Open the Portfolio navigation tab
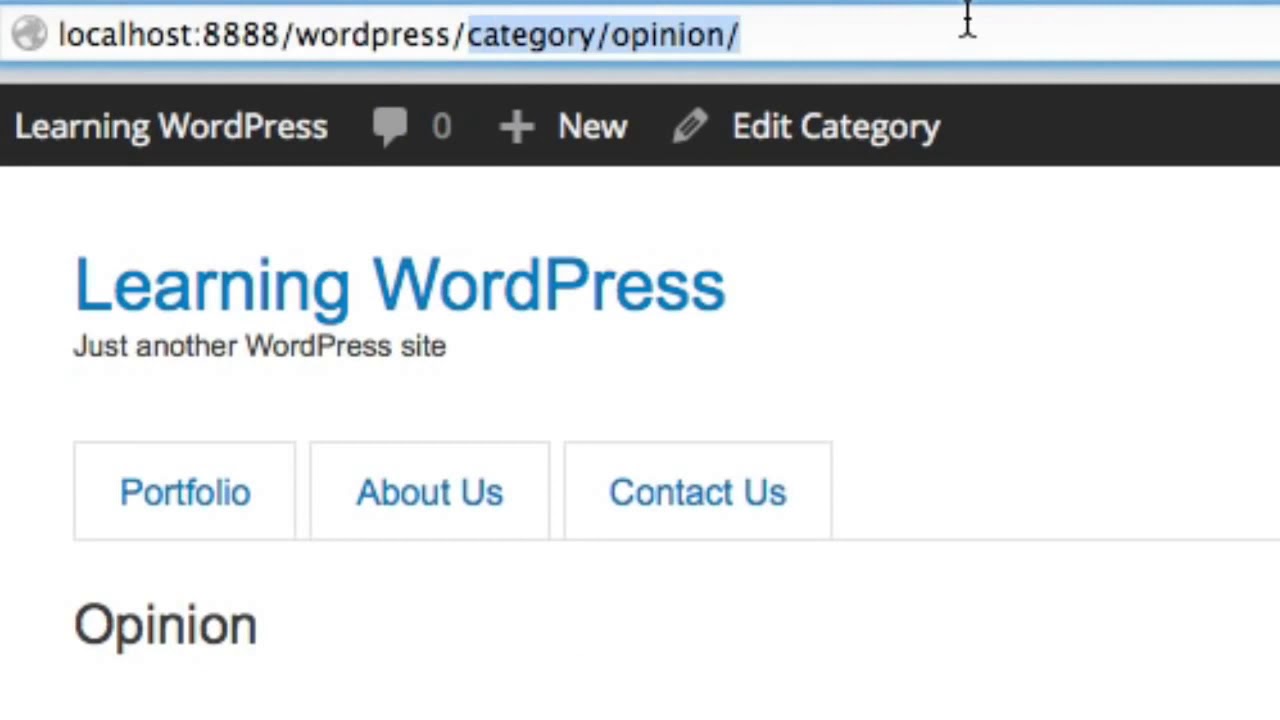The image size is (1280, 720). (x=185, y=492)
